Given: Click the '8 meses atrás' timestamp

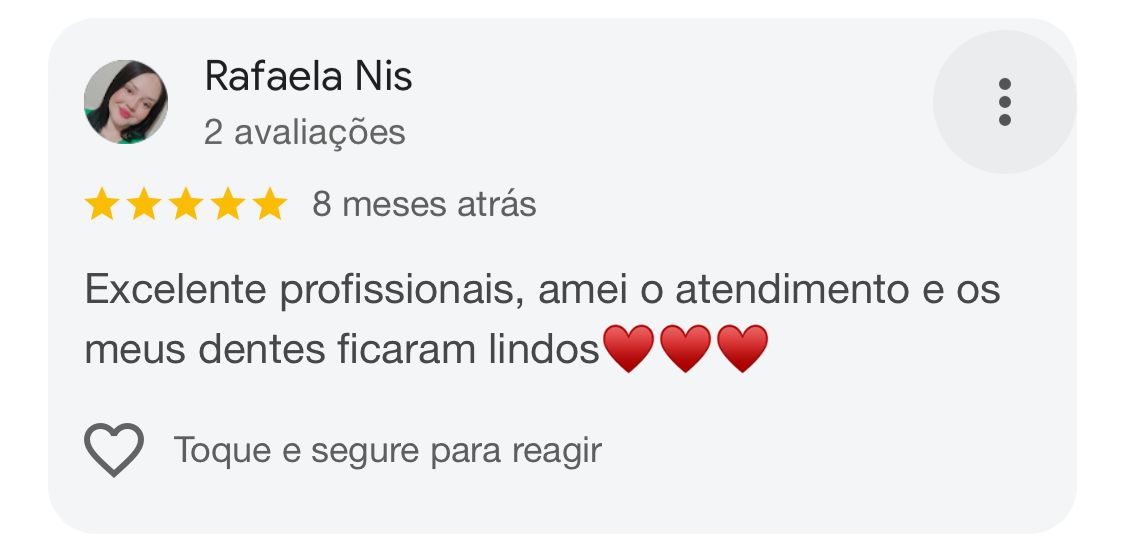Looking at the screenshot, I should click(424, 205).
